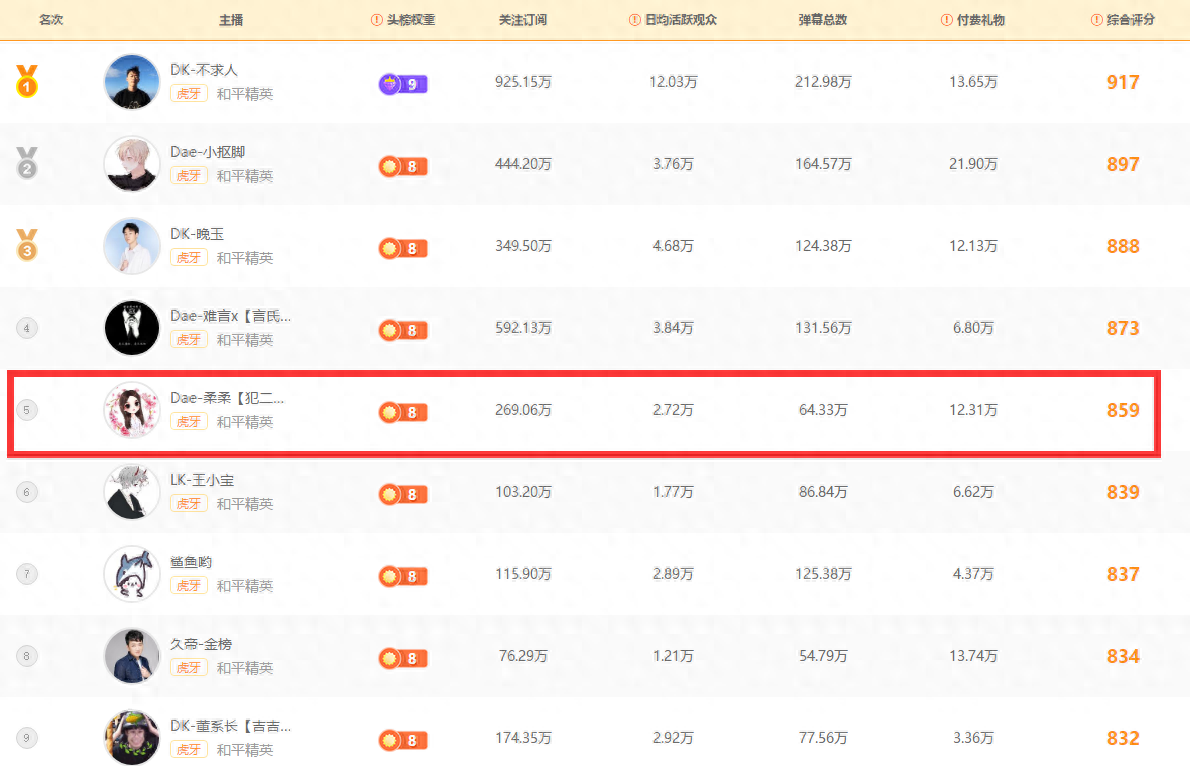The image size is (1190, 766).
Task: Select the LK-王小宝 avatar picture
Action: pos(132,492)
